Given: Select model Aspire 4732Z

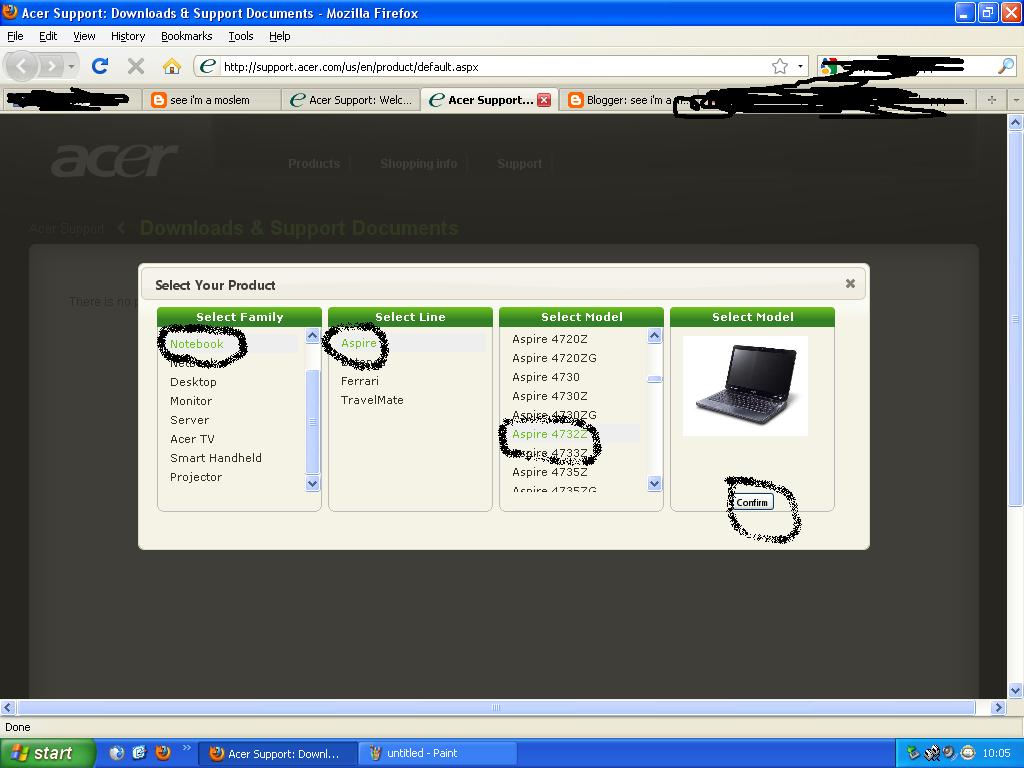Looking at the screenshot, I should pyautogui.click(x=550, y=434).
